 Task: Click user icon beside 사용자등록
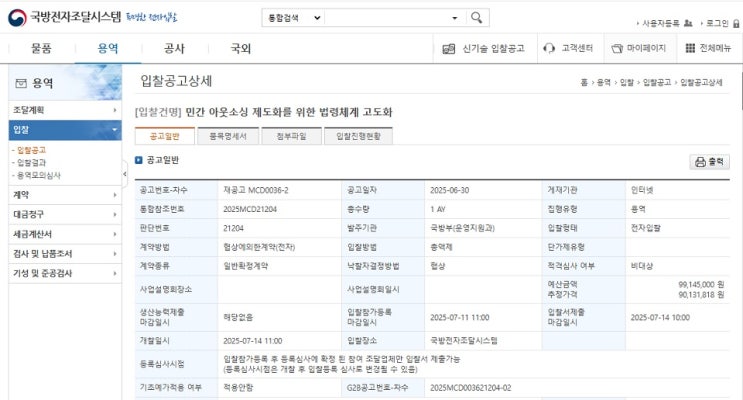tap(688, 23)
